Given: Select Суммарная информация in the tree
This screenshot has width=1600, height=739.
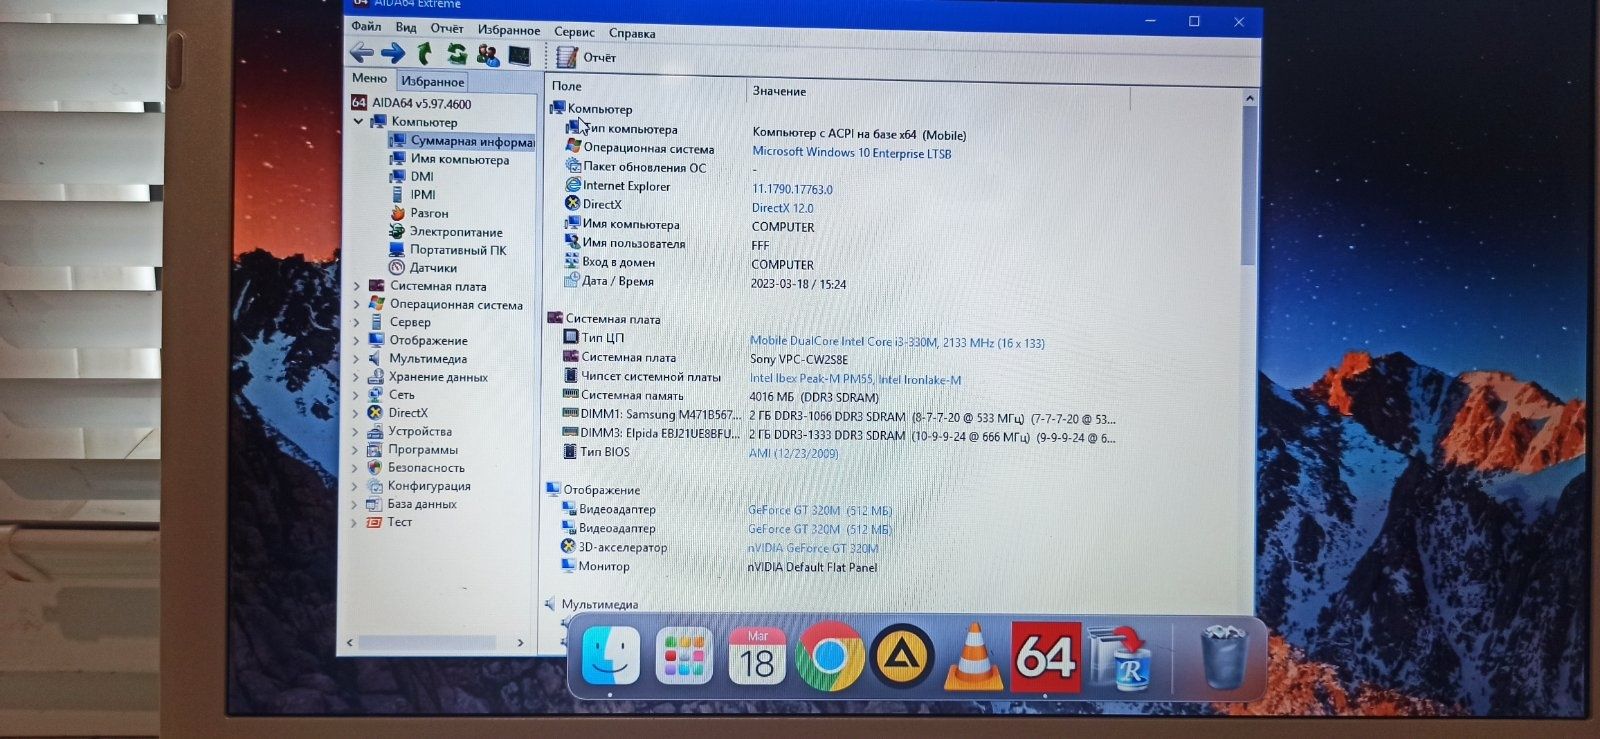Looking at the screenshot, I should point(460,141).
